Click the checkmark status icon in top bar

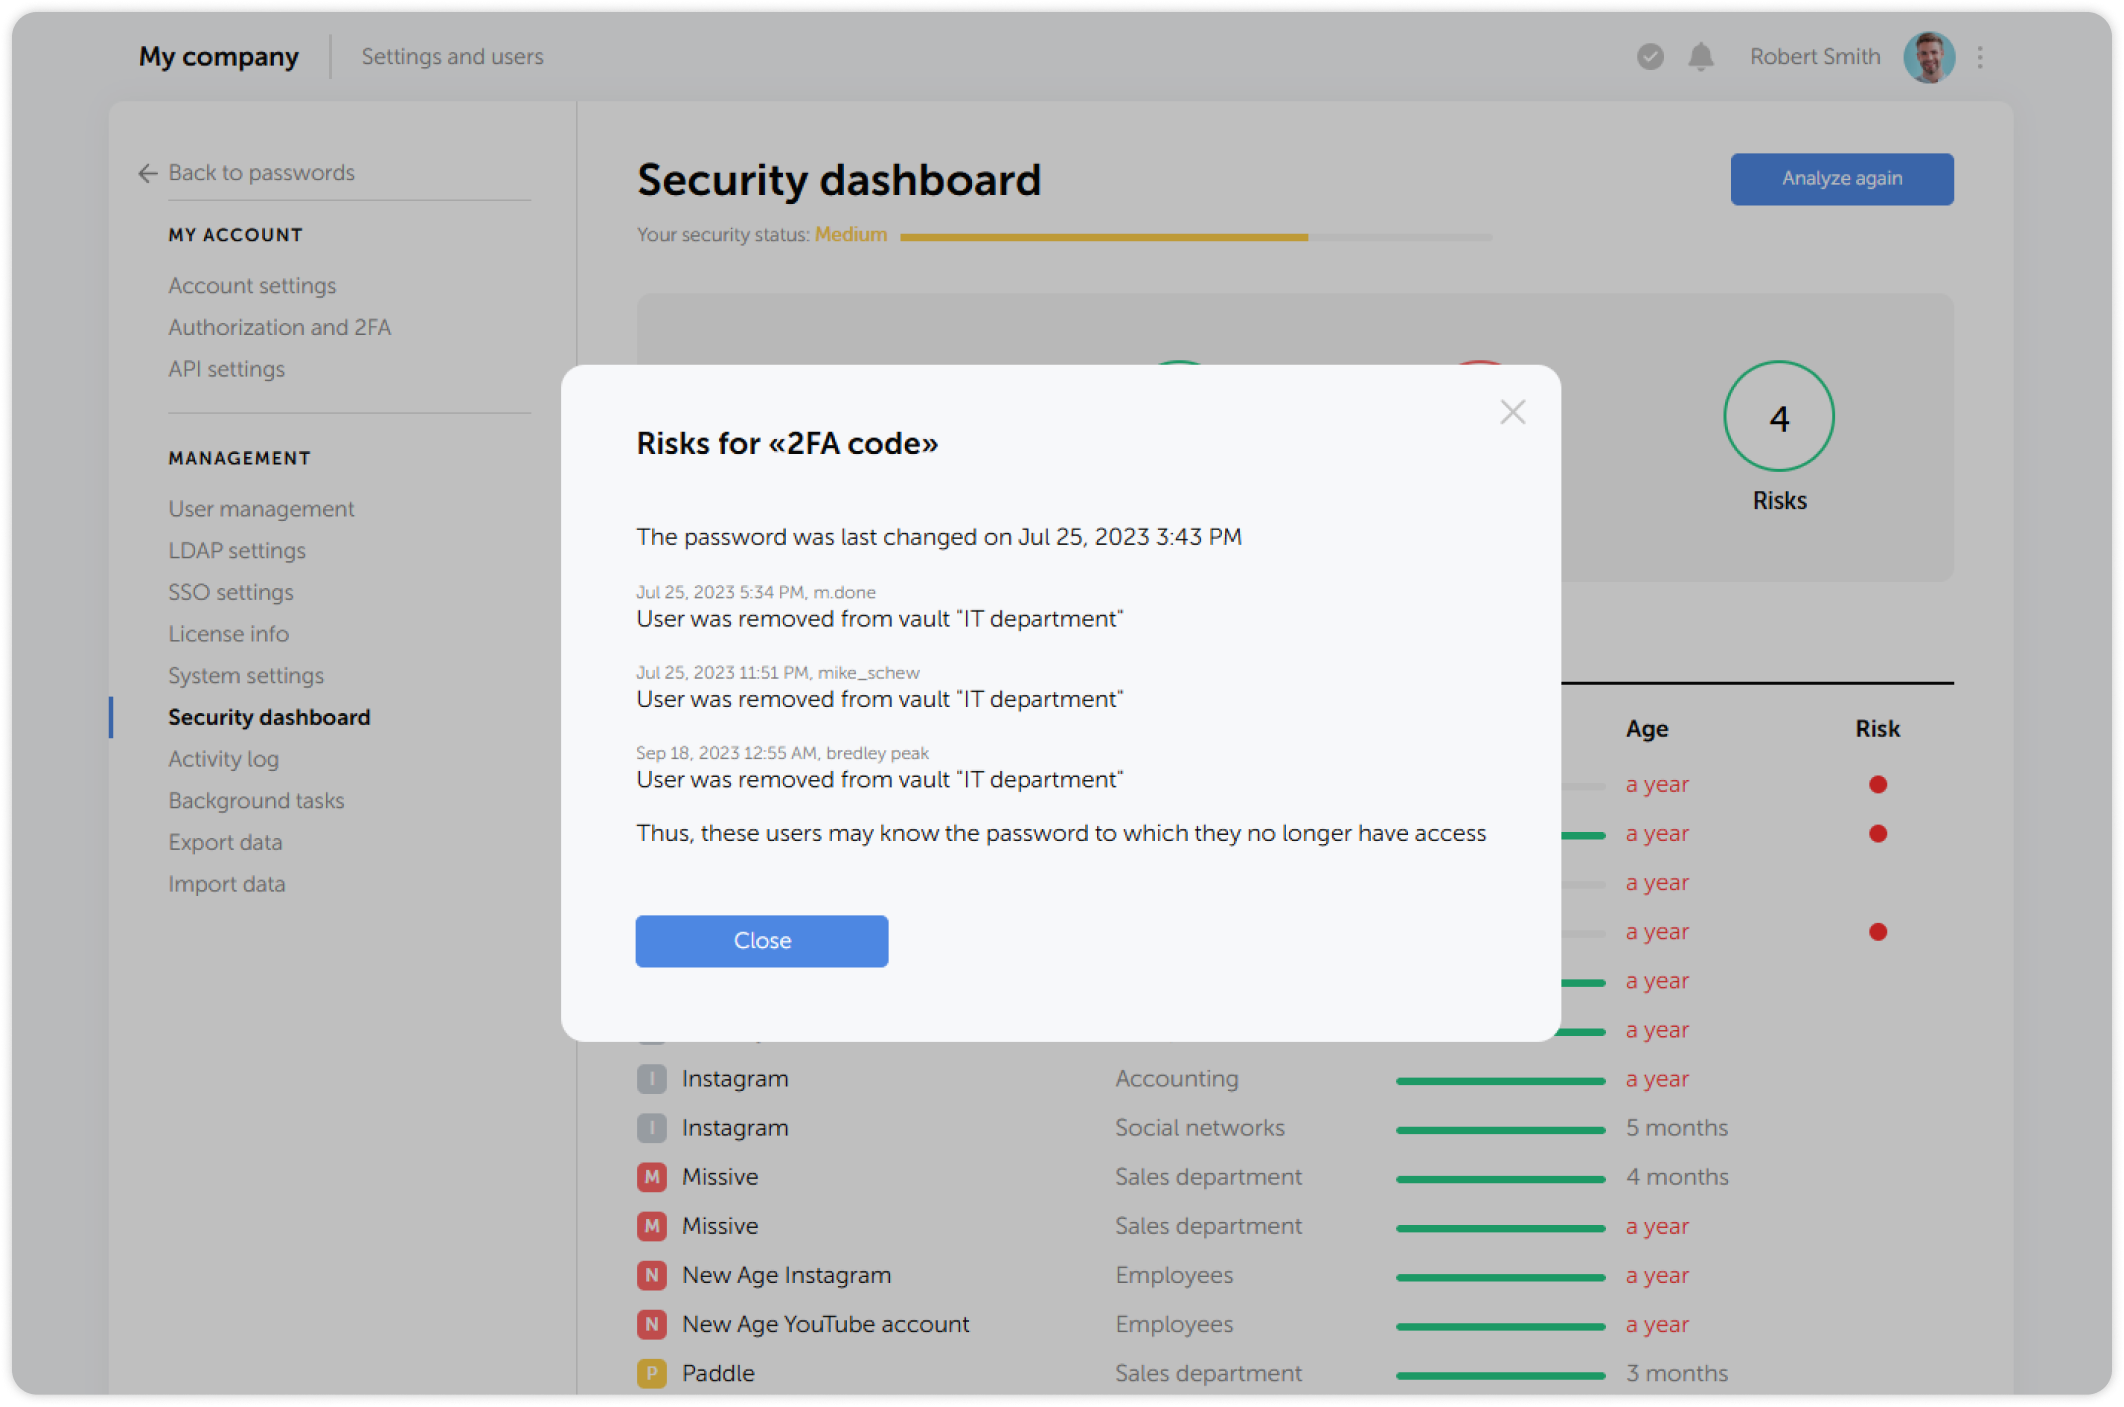pyautogui.click(x=1649, y=57)
